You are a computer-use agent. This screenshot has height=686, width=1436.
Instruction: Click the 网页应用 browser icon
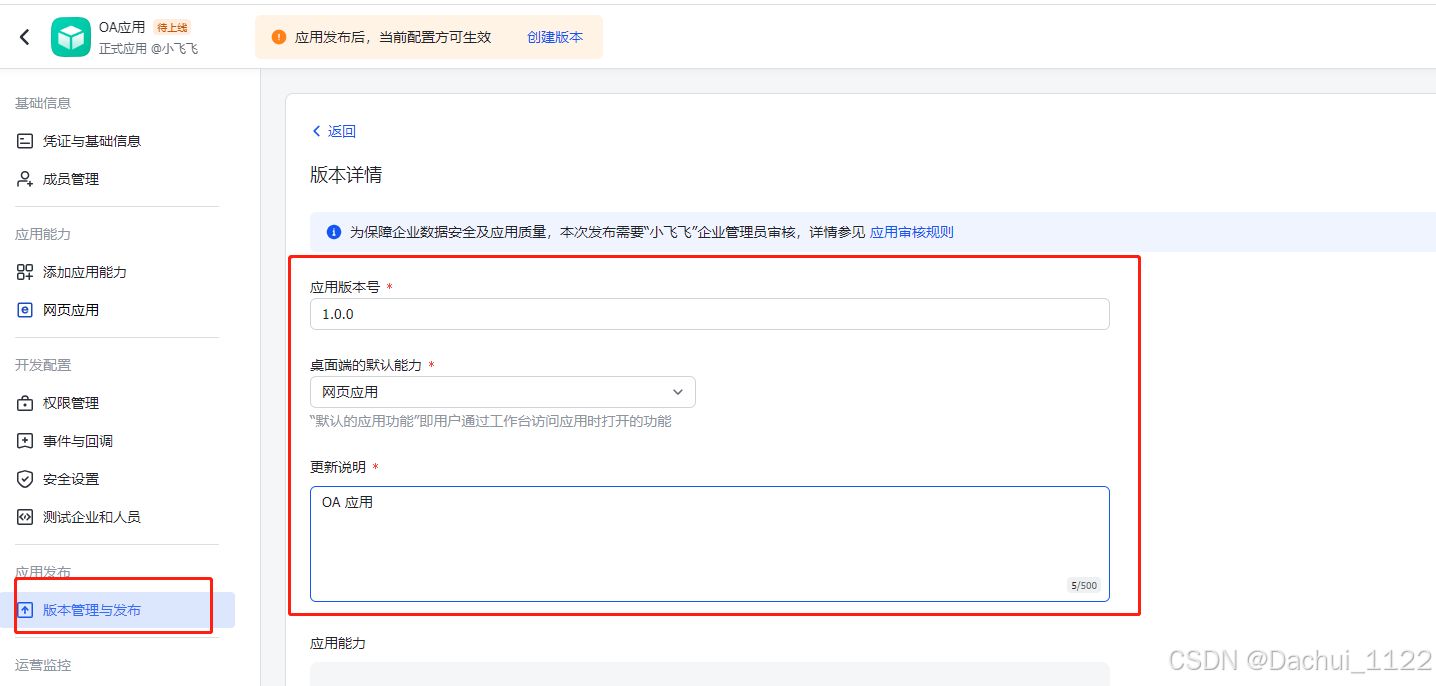point(25,310)
